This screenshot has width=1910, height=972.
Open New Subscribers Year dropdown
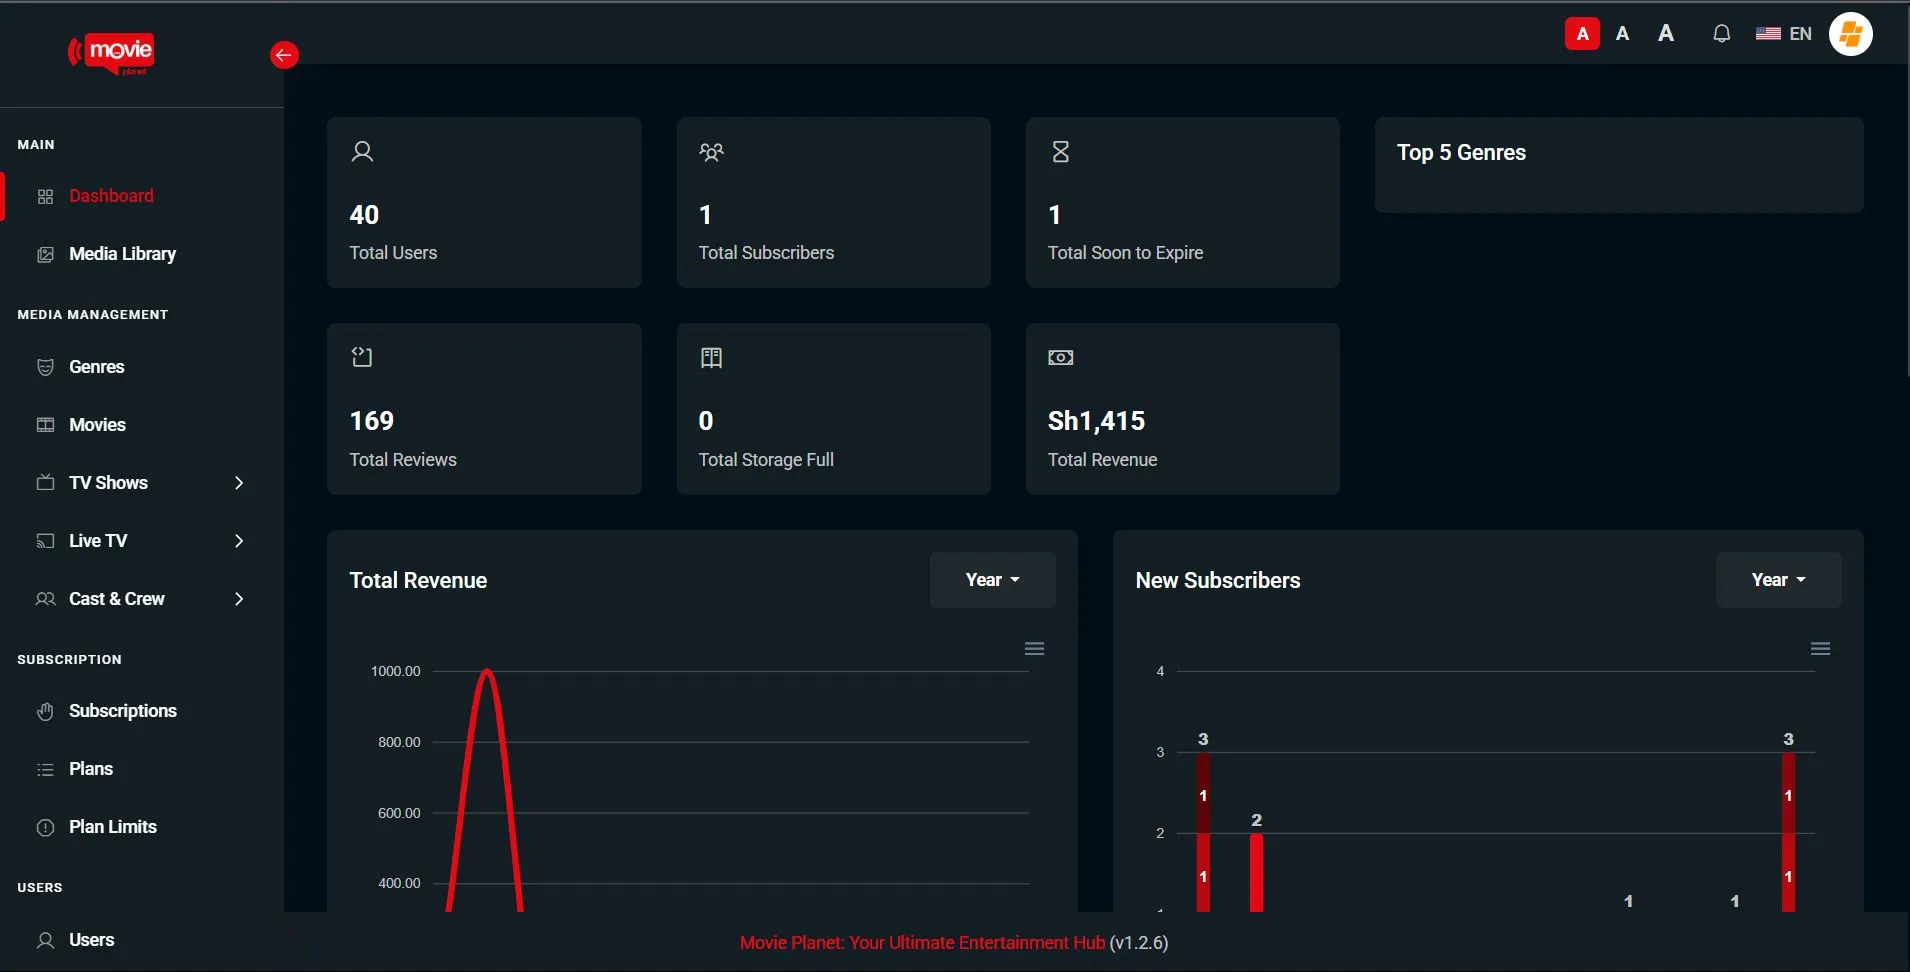pyautogui.click(x=1778, y=580)
